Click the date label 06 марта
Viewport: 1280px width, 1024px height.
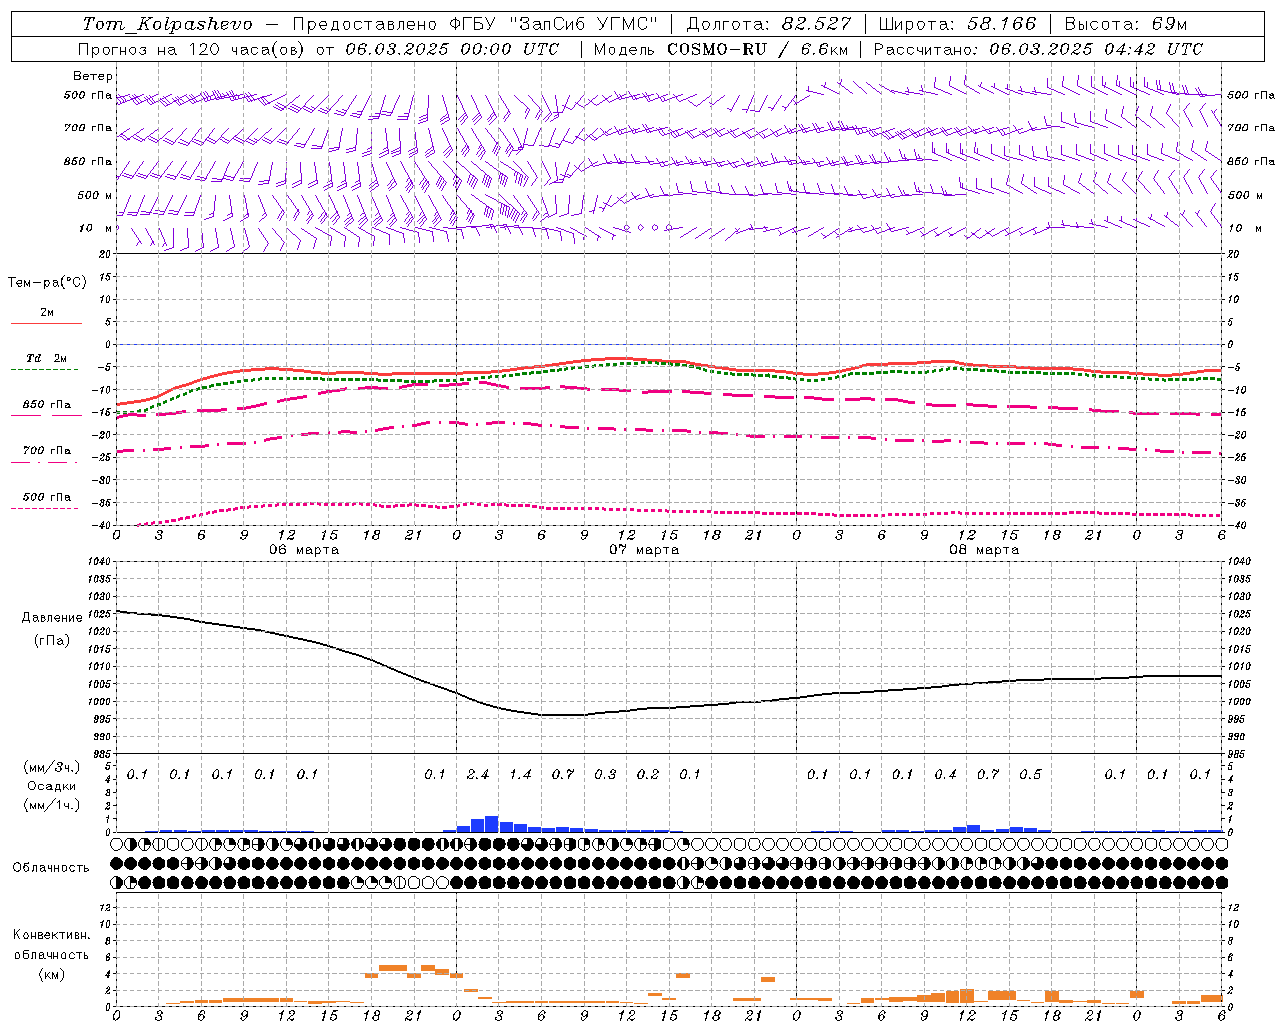click(x=304, y=550)
